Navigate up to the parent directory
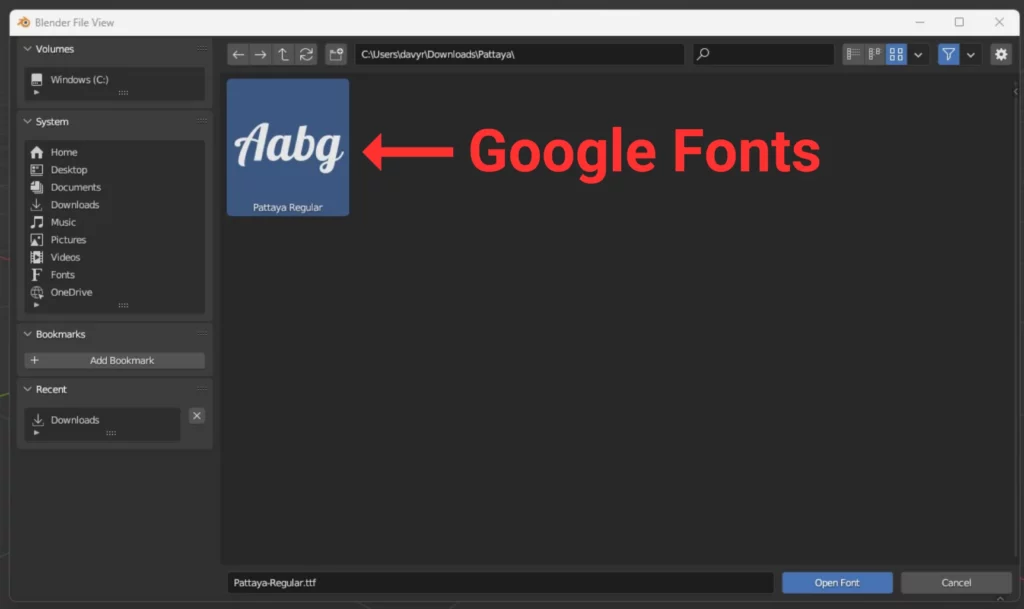Screen dimensions: 1024x609 point(283,54)
